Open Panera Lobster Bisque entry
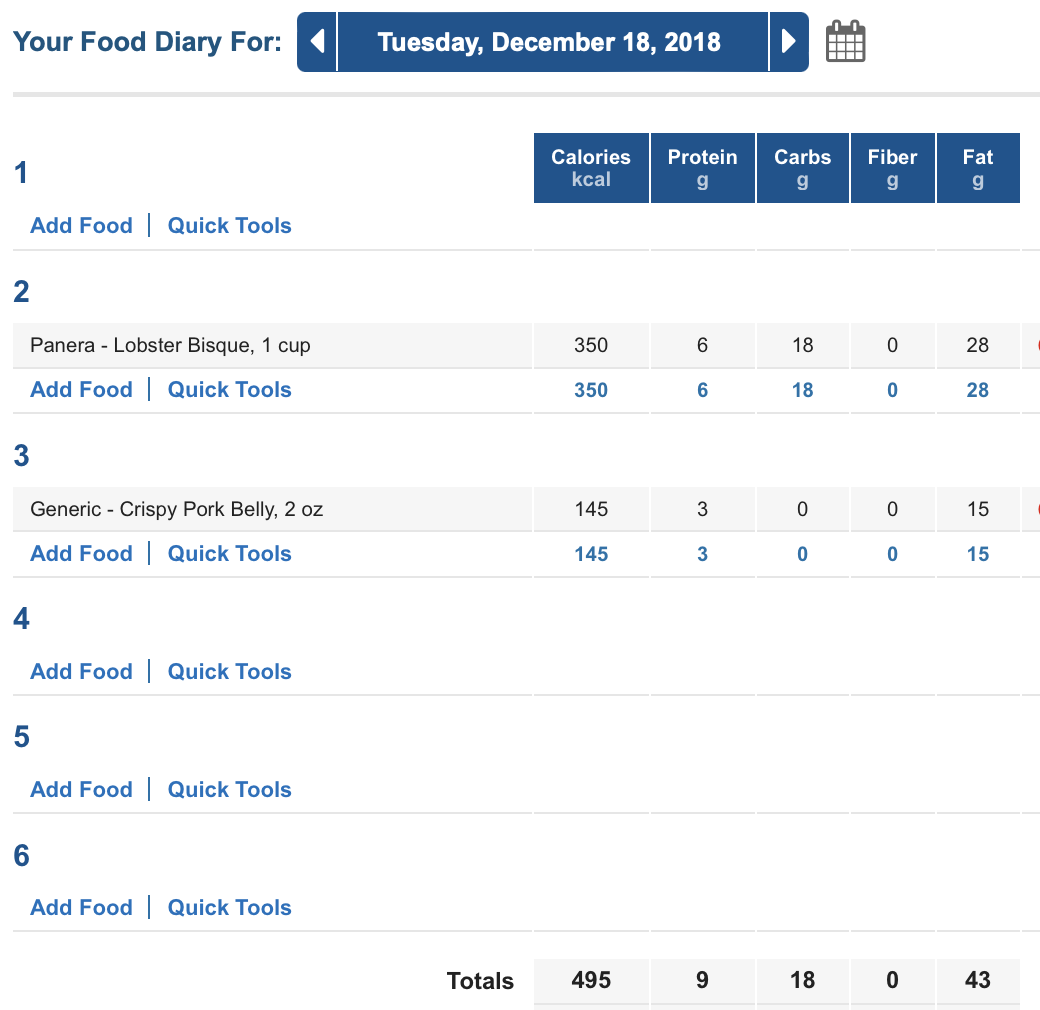 [170, 345]
